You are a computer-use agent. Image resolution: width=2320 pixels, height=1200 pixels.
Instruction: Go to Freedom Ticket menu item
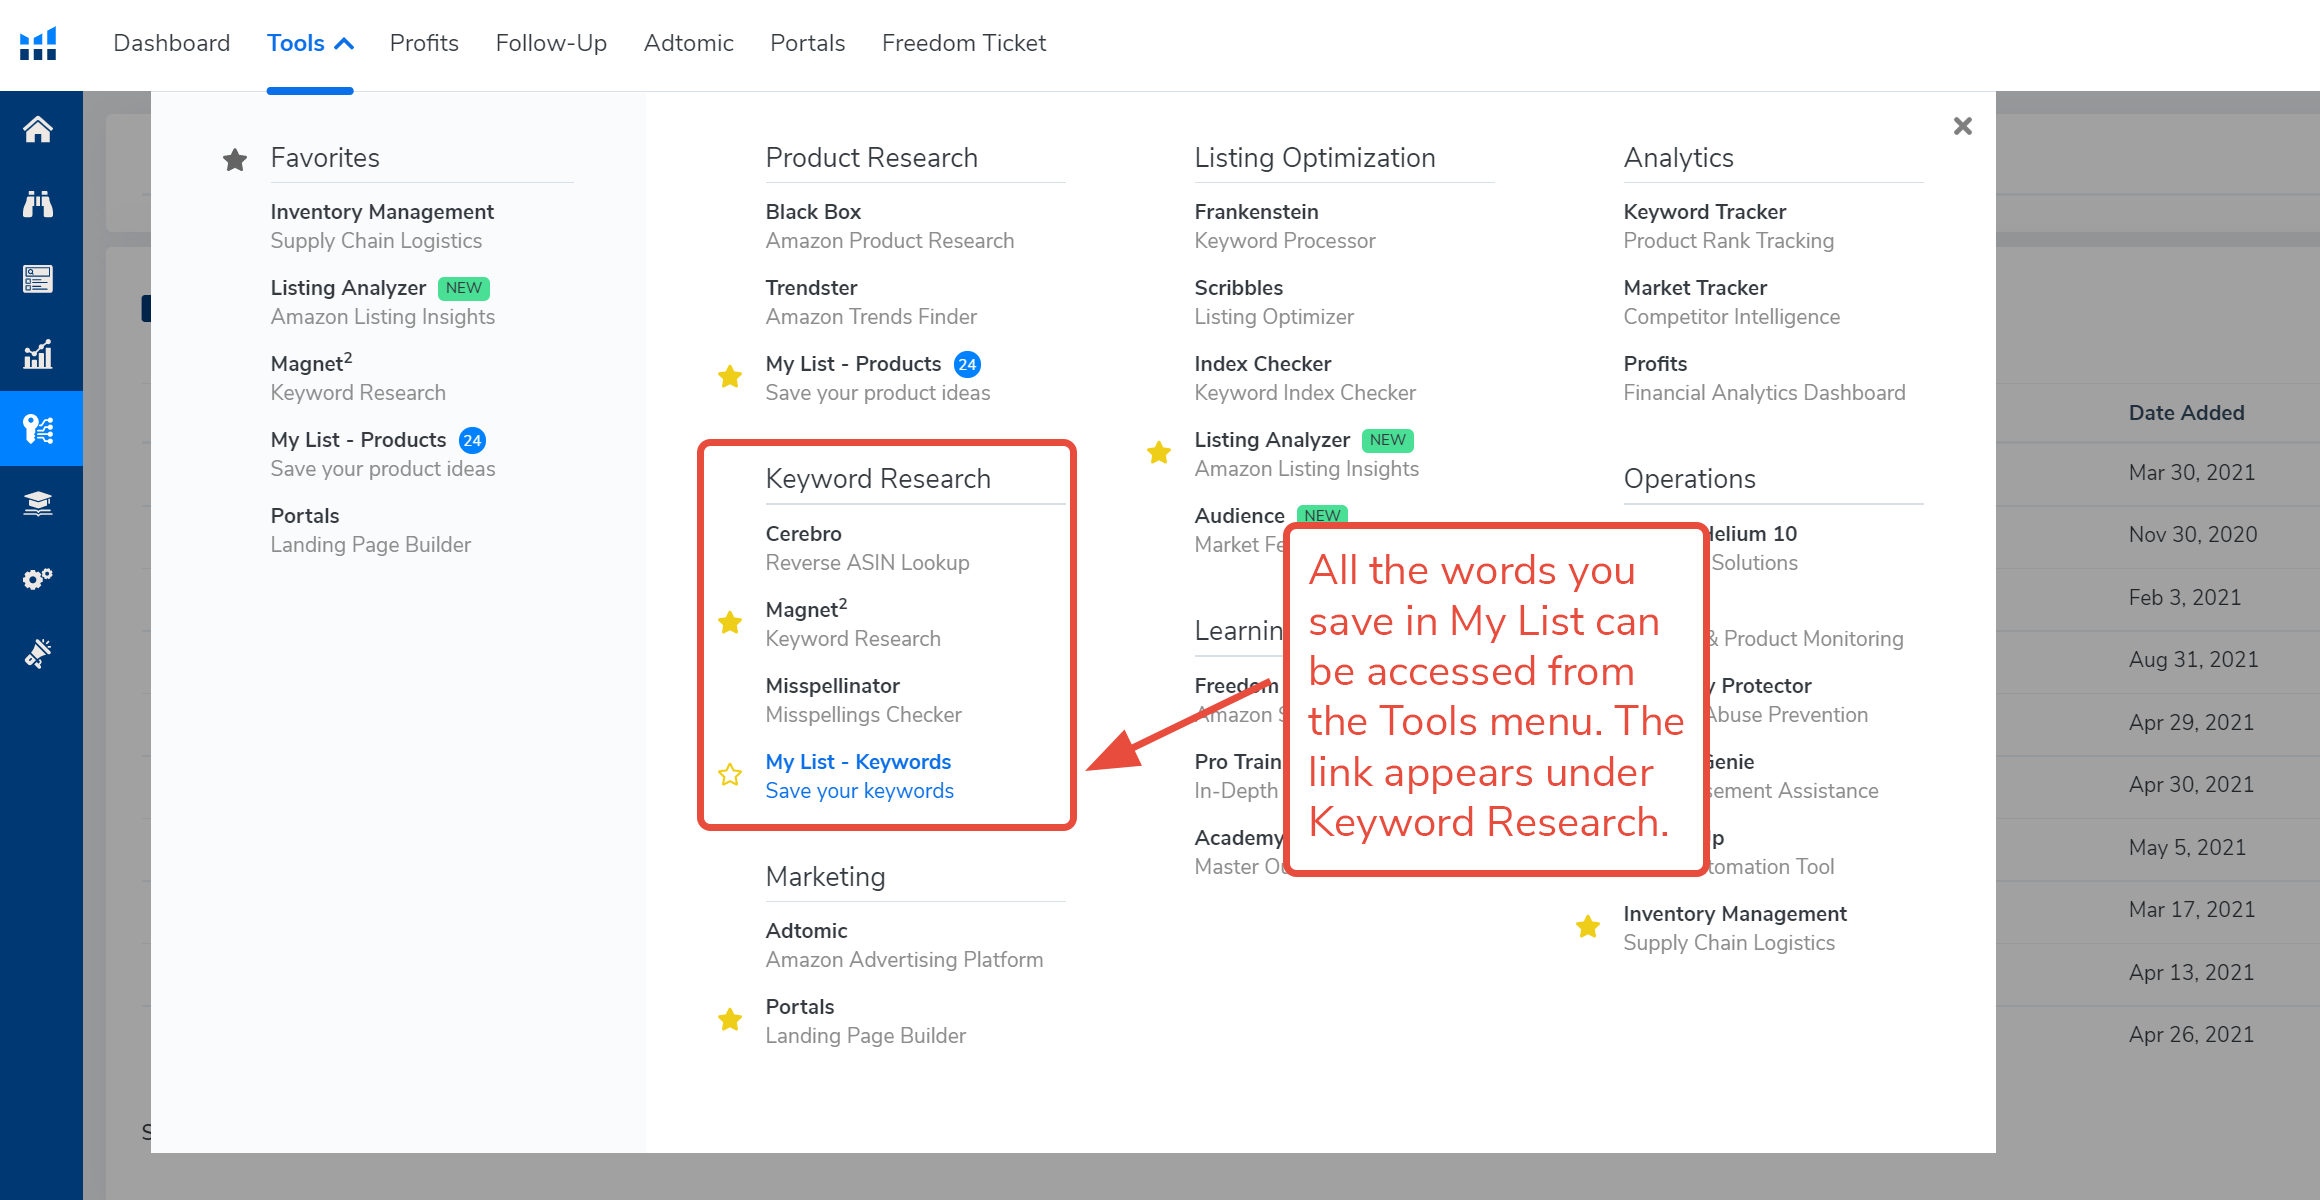(963, 43)
